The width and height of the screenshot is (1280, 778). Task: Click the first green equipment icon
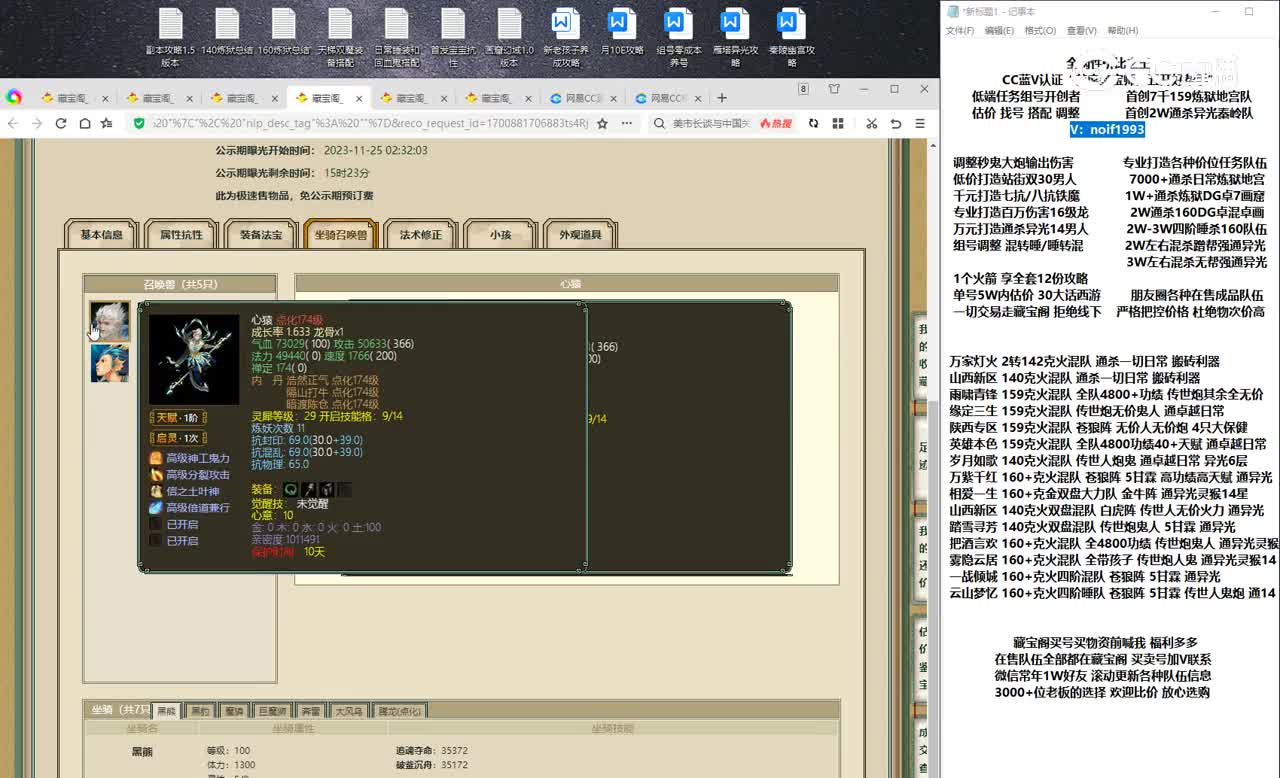coord(290,489)
